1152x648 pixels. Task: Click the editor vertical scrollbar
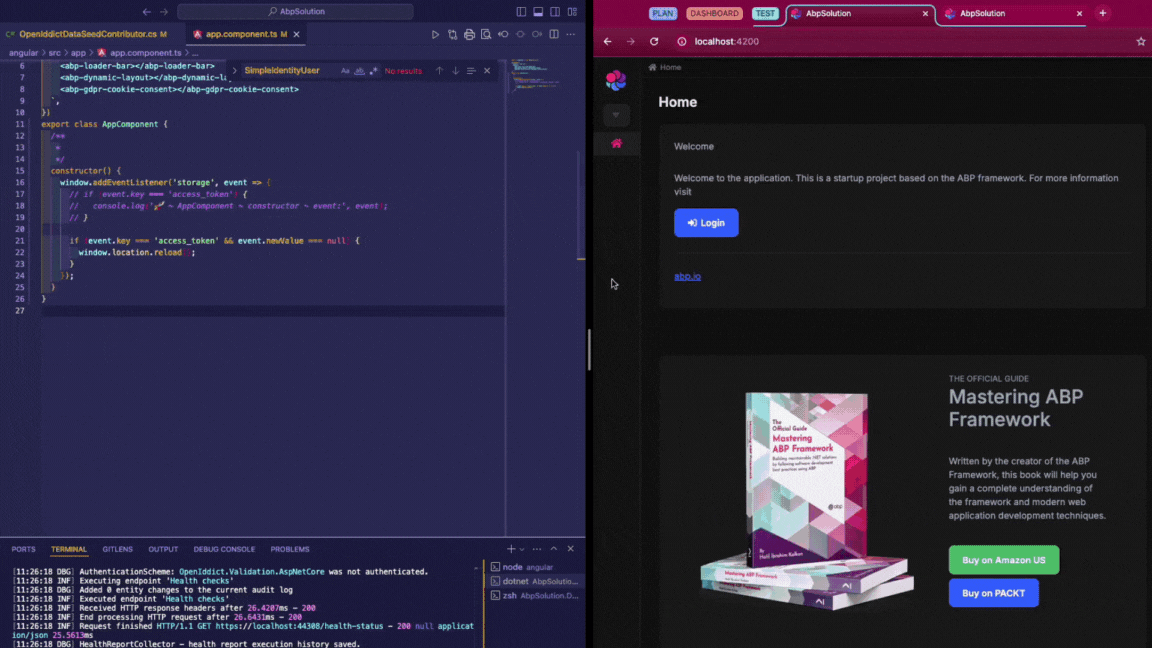[x=581, y=200]
